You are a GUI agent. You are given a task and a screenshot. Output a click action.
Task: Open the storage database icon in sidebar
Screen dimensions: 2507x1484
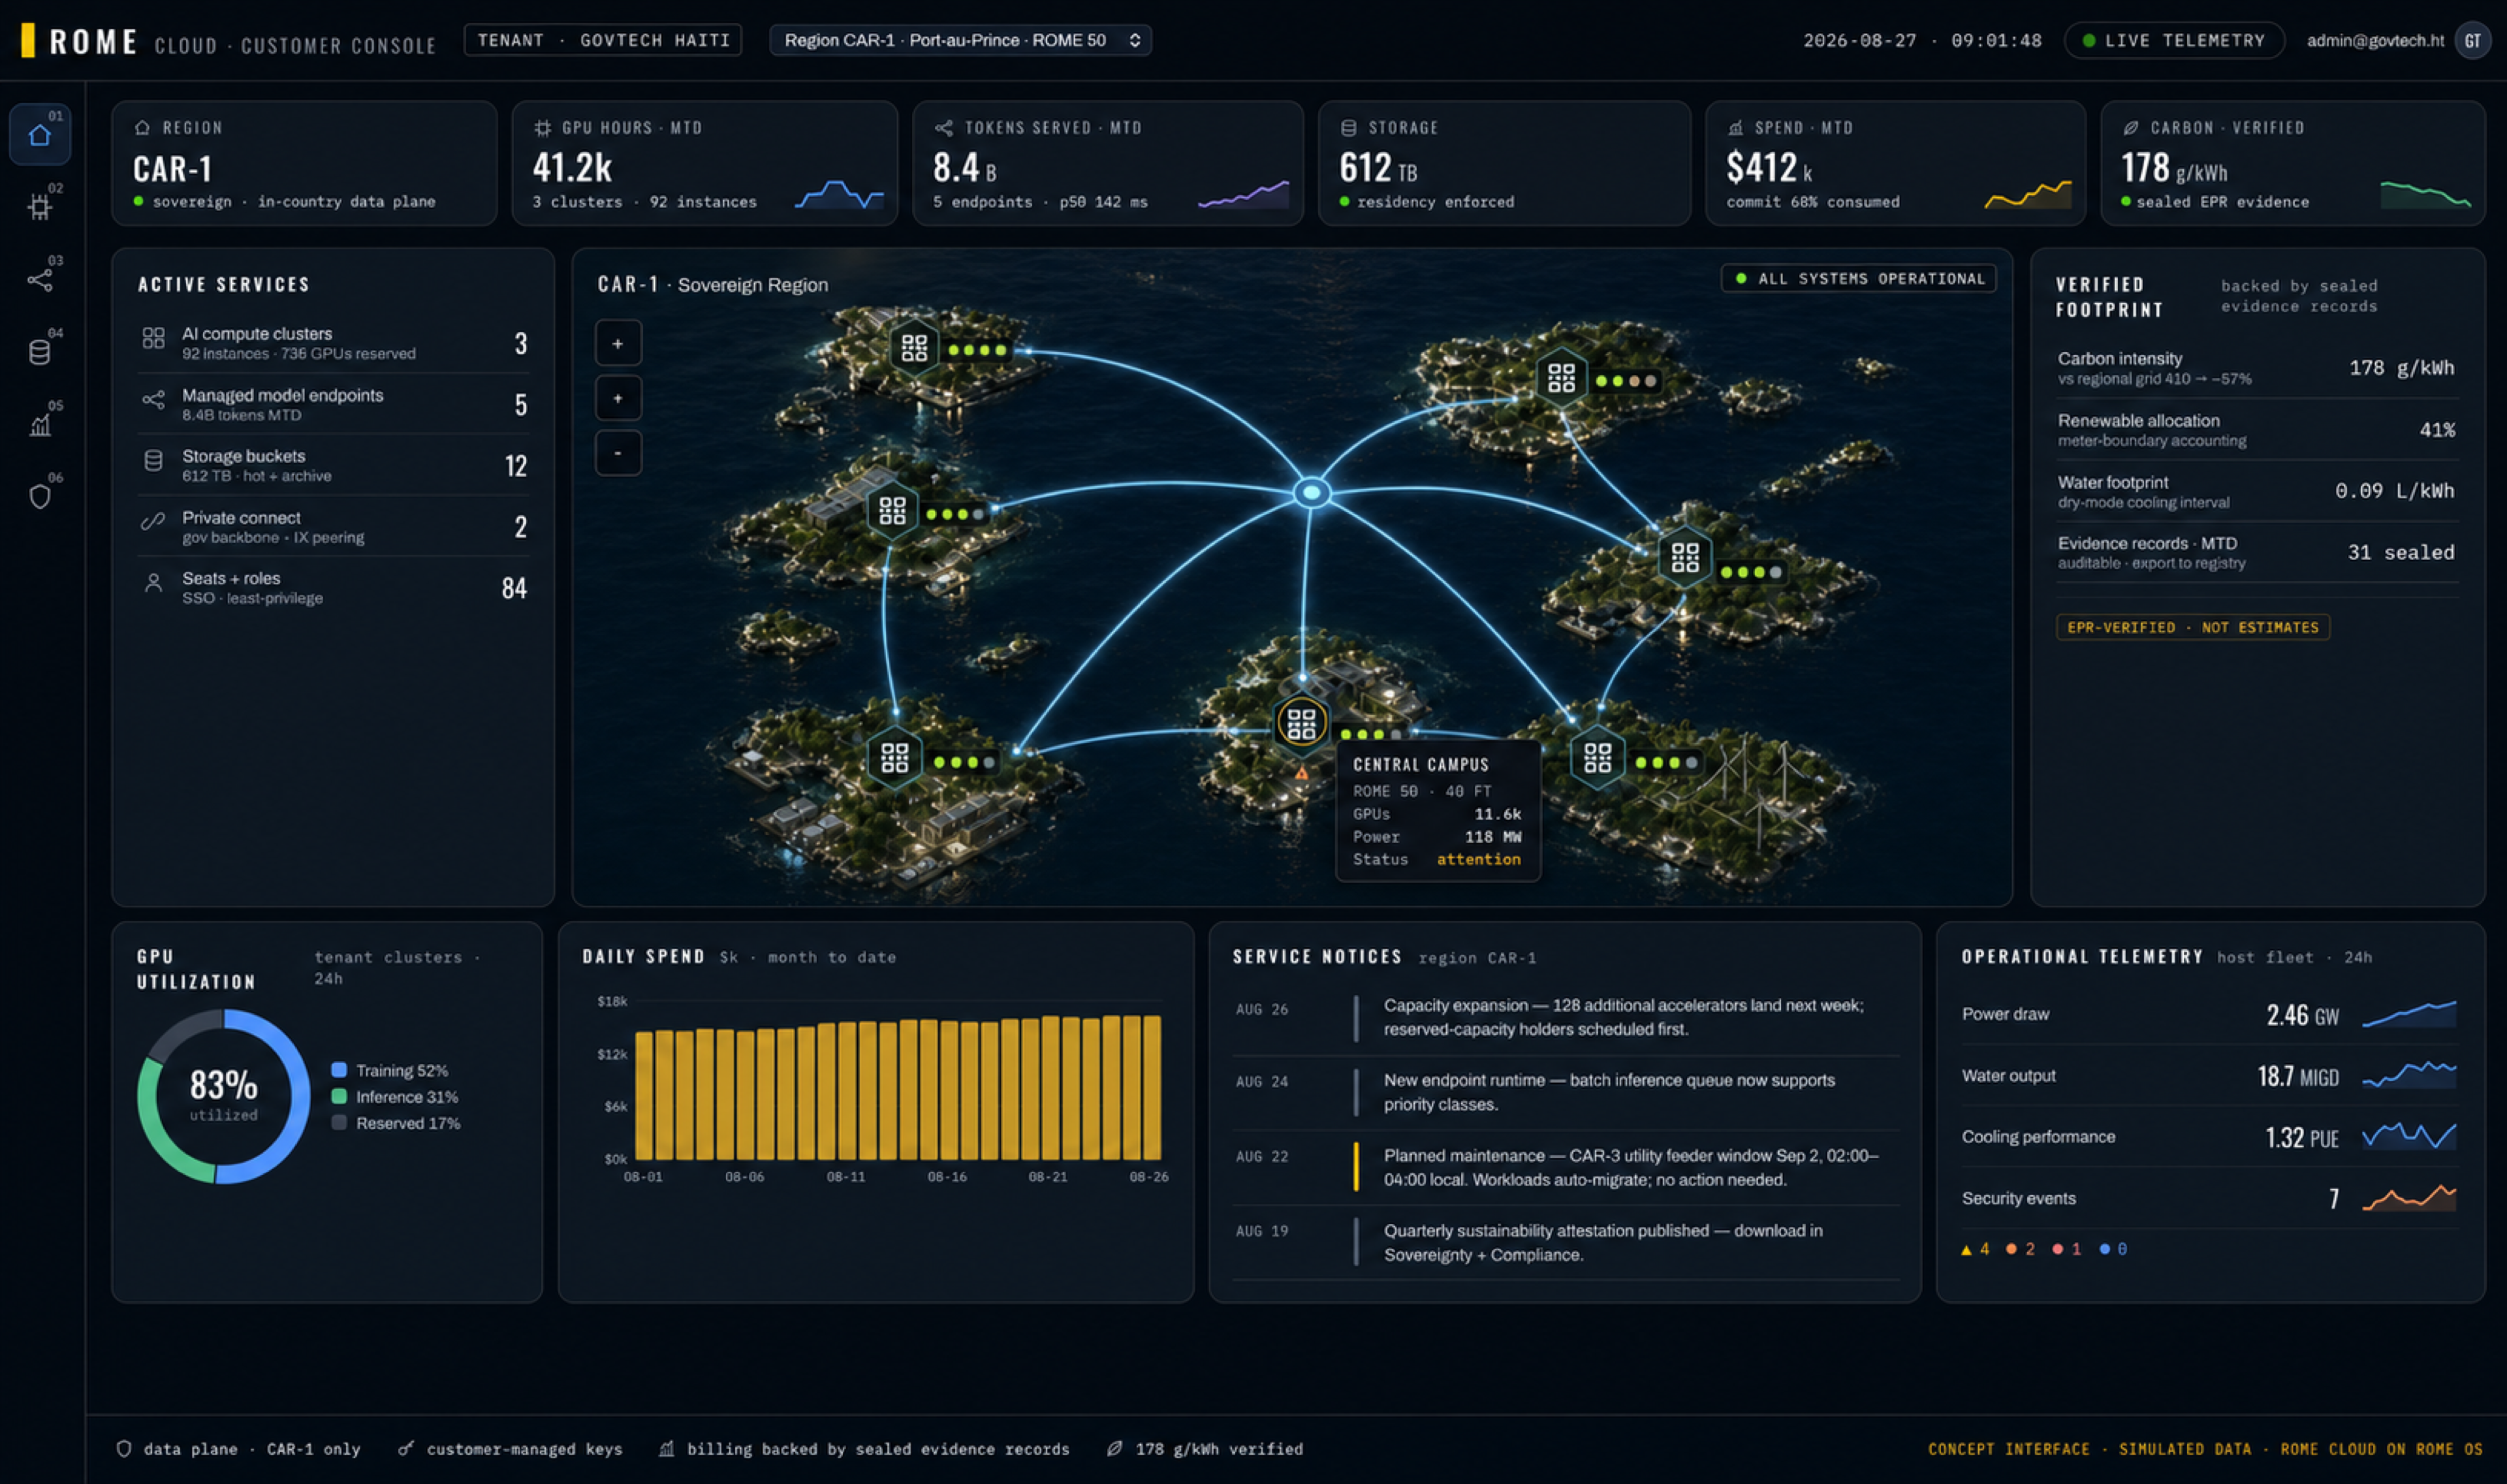40,352
